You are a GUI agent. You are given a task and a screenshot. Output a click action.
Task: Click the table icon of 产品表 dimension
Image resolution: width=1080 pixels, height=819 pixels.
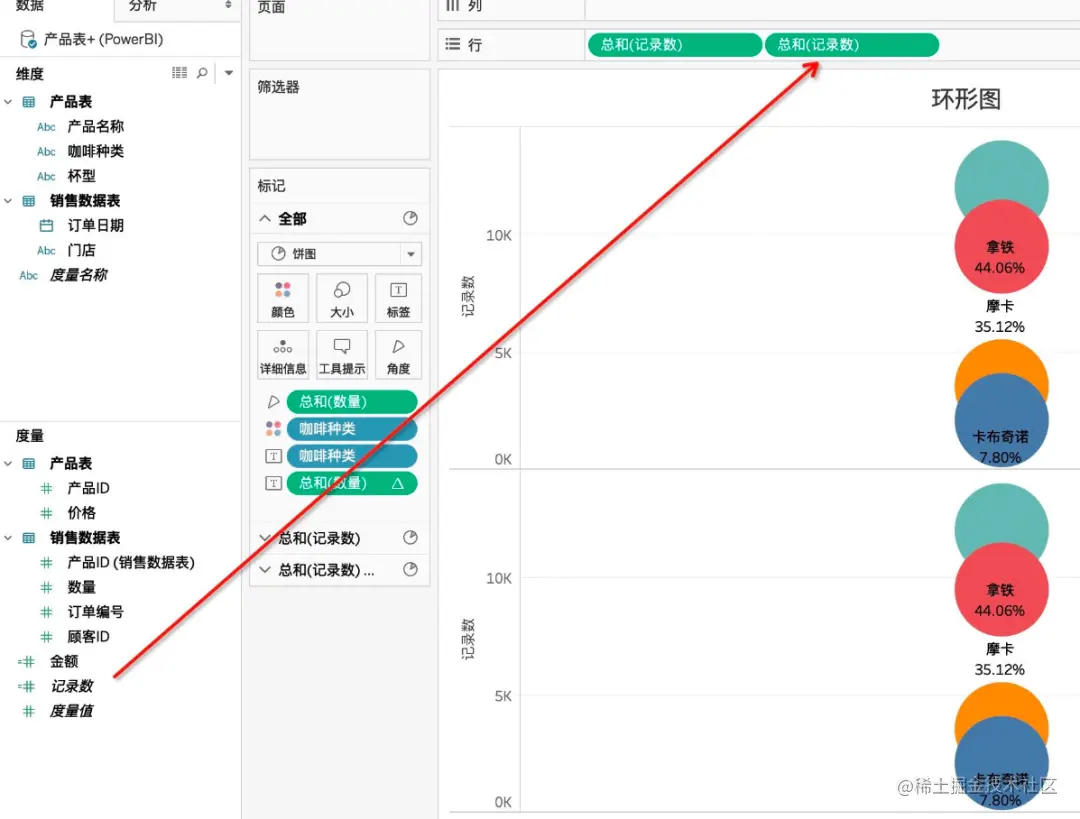coord(28,102)
